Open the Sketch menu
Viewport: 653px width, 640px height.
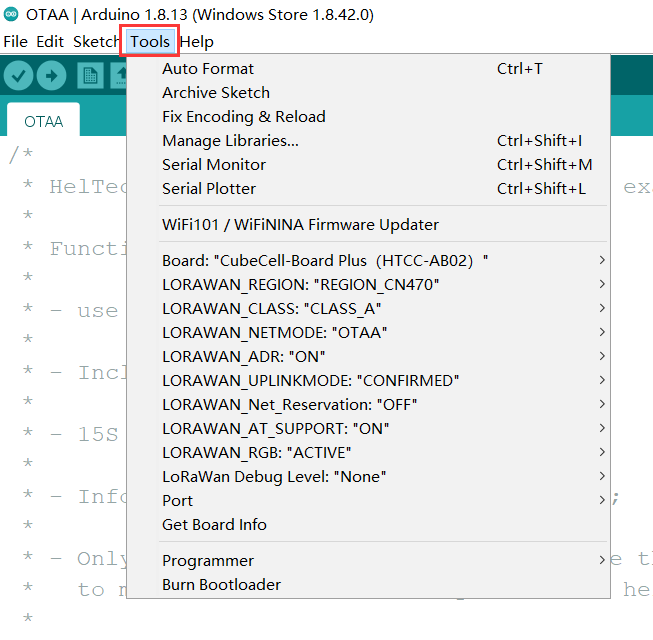click(96, 42)
